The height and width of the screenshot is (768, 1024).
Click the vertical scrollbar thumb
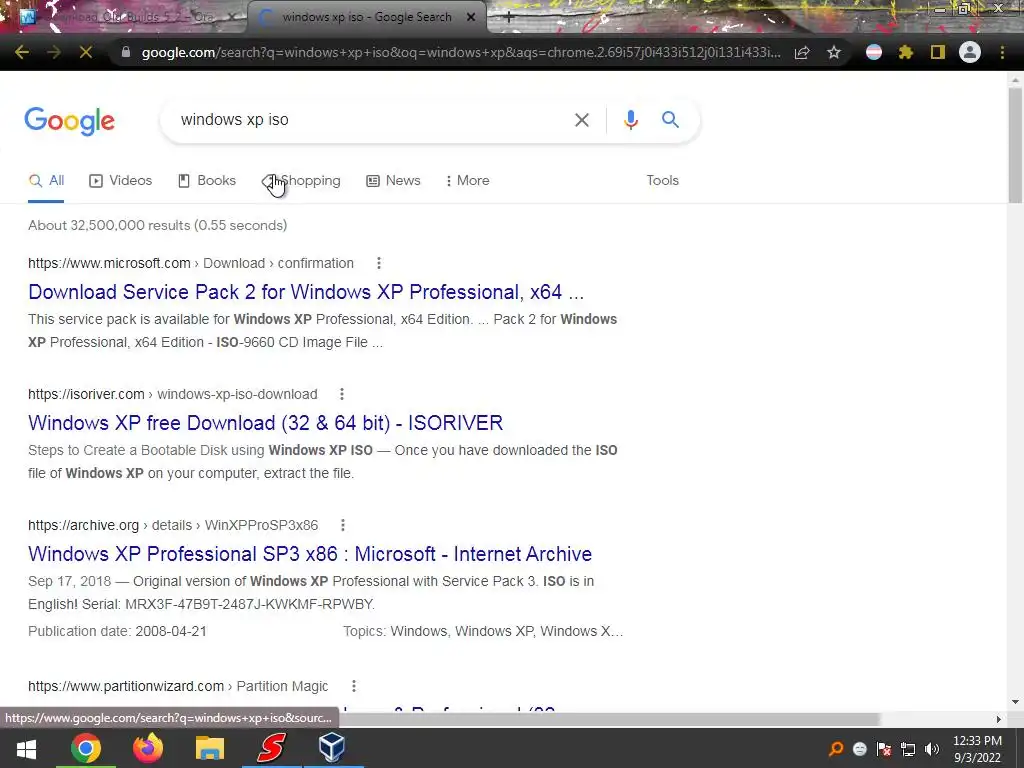point(1015,145)
